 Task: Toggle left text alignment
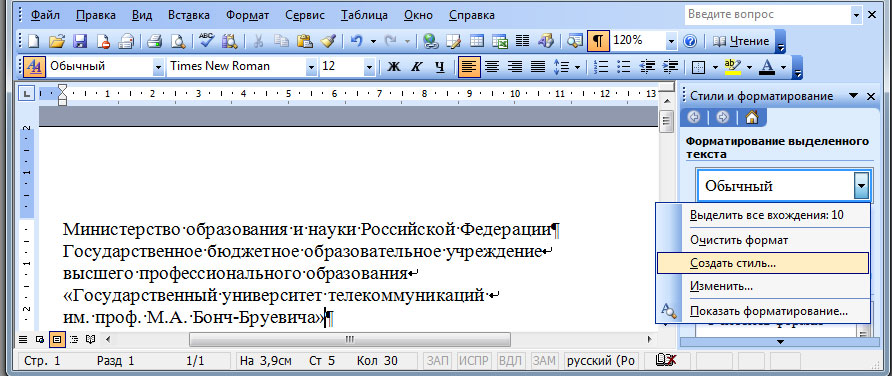click(469, 67)
